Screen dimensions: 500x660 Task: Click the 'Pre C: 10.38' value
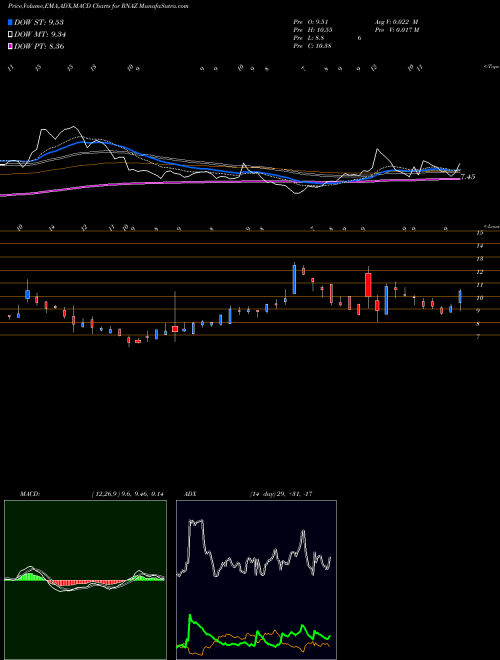pos(312,46)
